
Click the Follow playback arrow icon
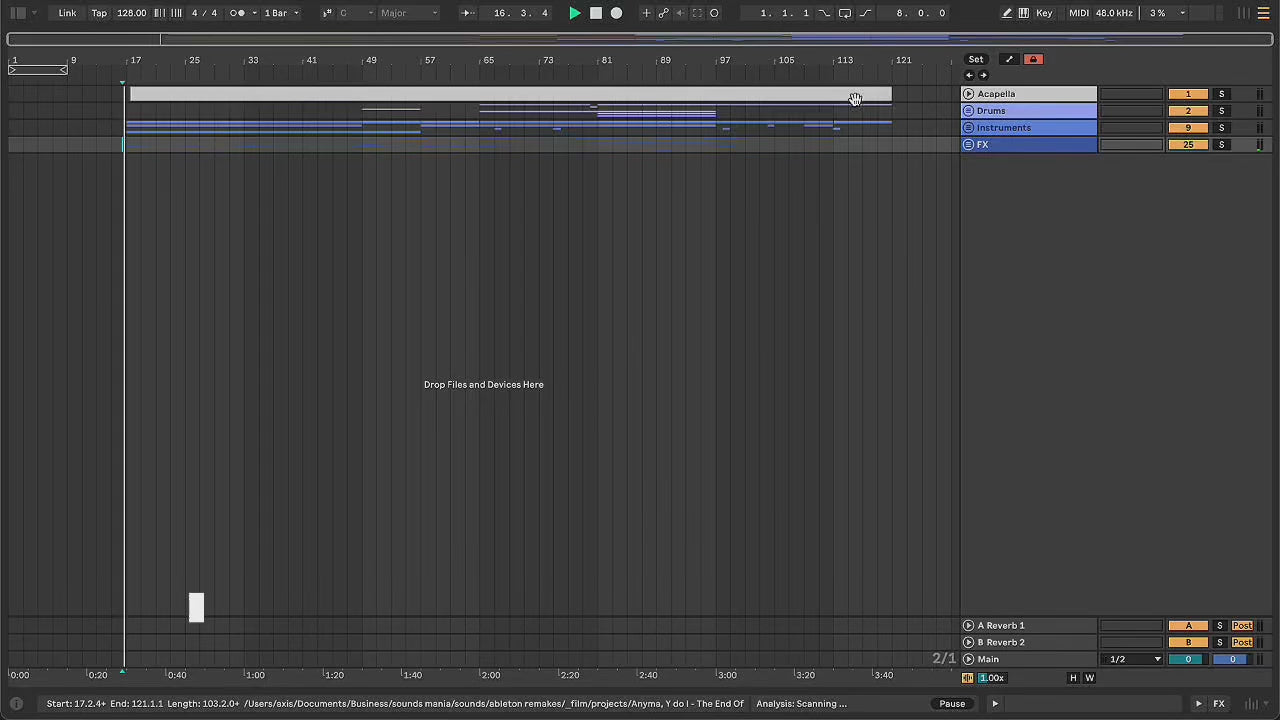click(x=466, y=13)
